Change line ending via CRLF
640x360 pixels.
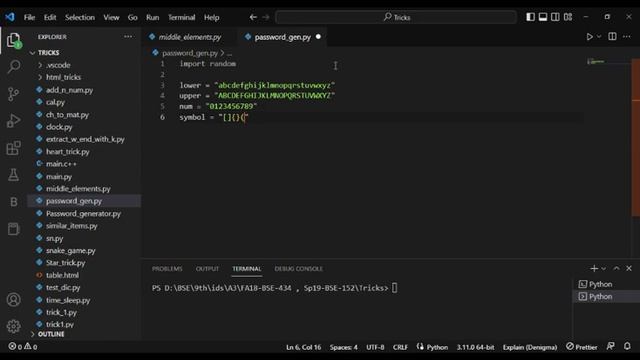400,347
